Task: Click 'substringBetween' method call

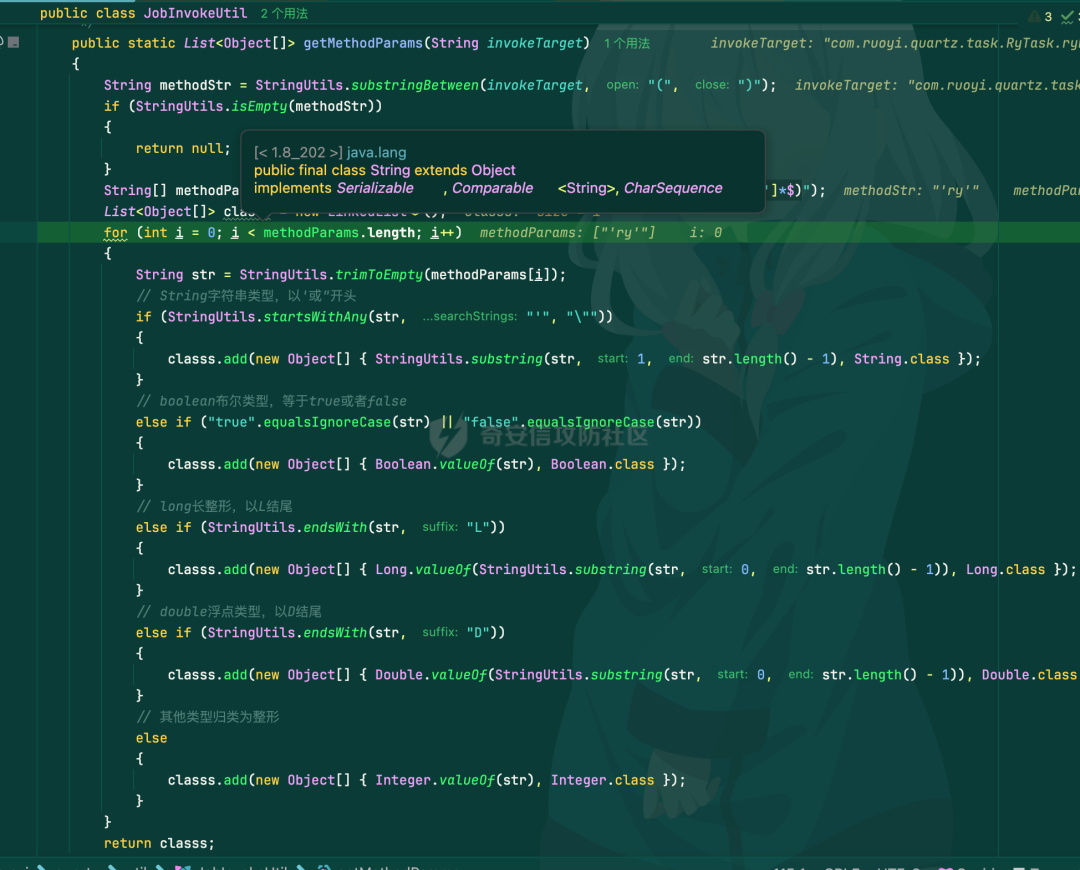Action: click(x=415, y=85)
